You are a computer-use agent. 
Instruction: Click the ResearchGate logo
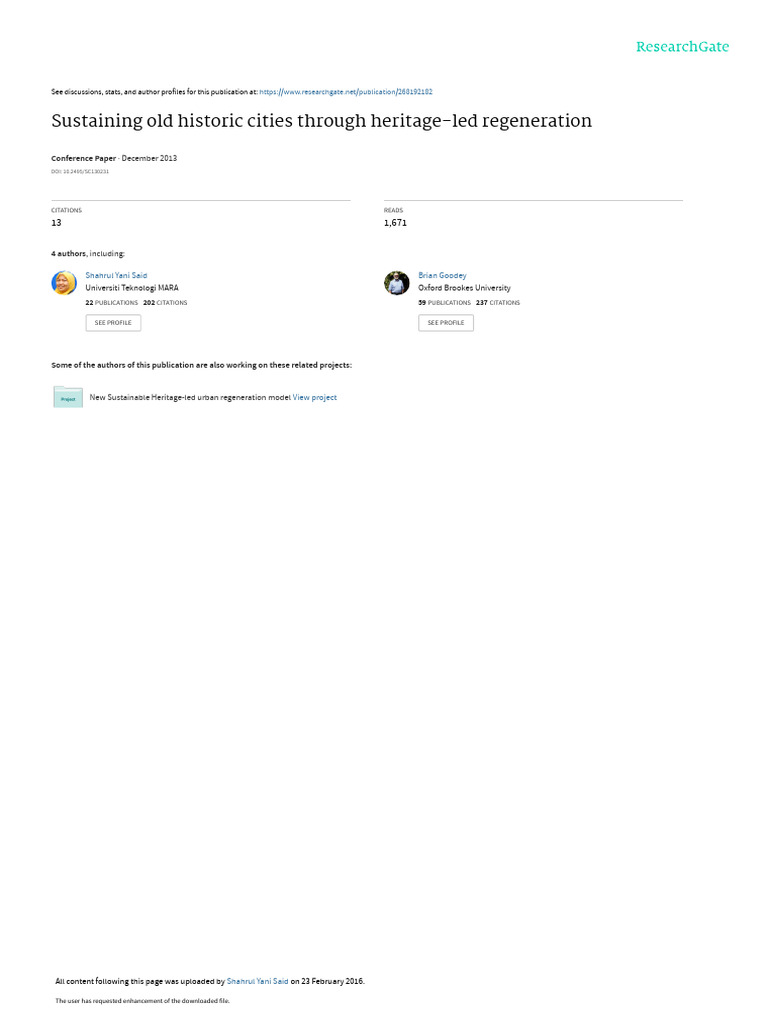coord(682,46)
